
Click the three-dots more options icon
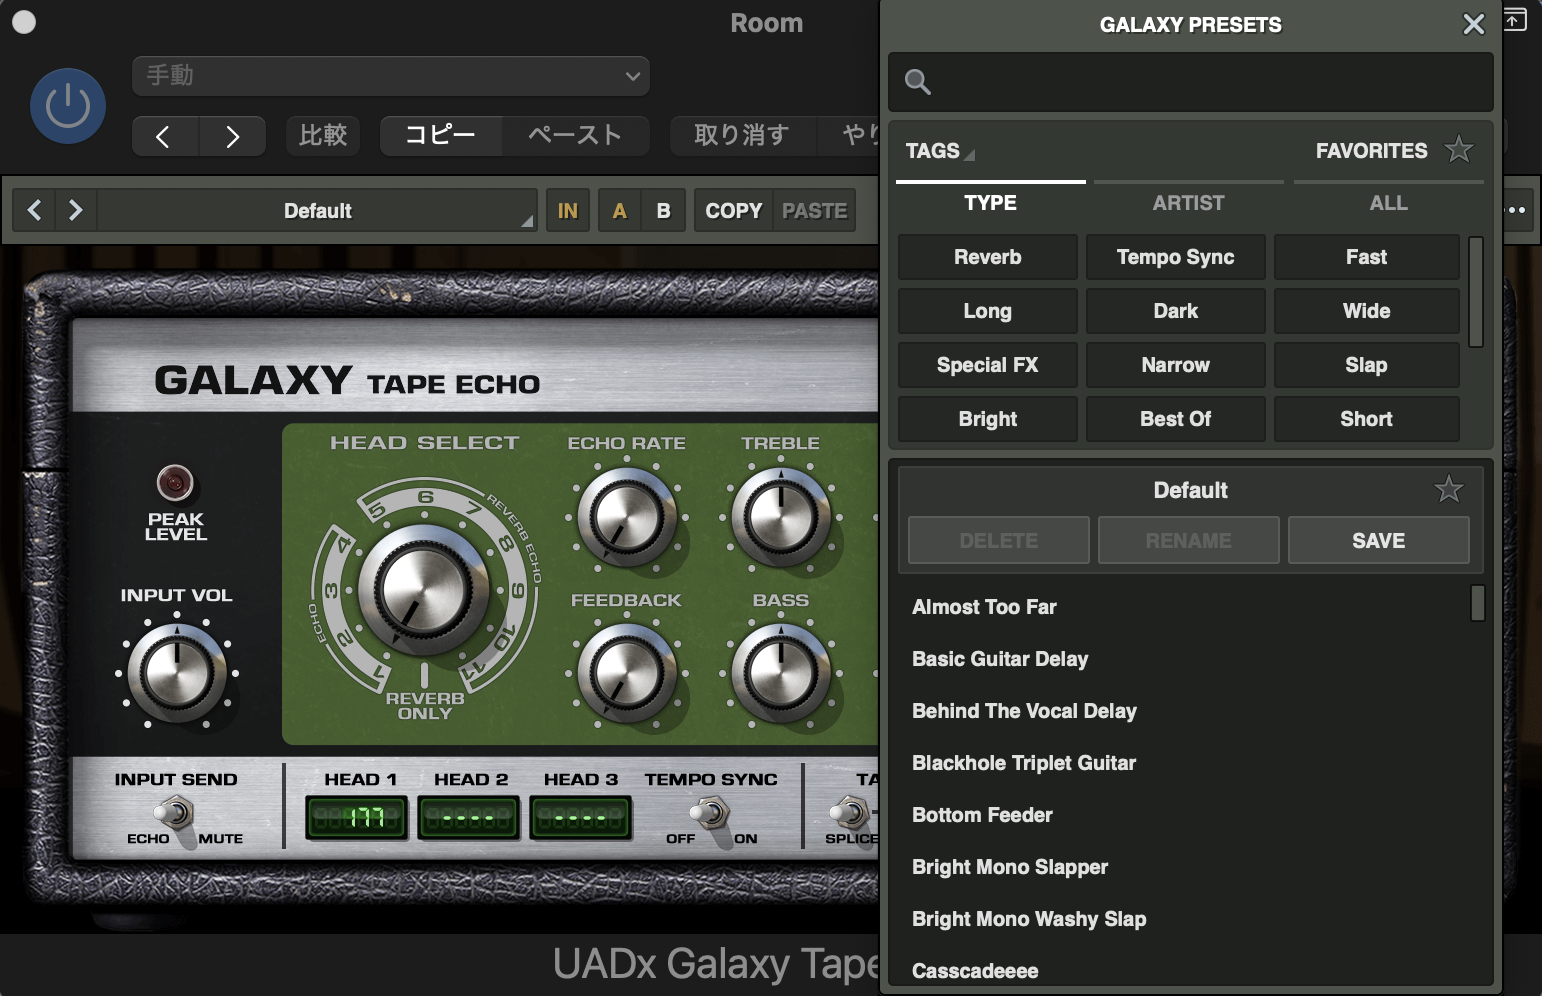point(1517,210)
